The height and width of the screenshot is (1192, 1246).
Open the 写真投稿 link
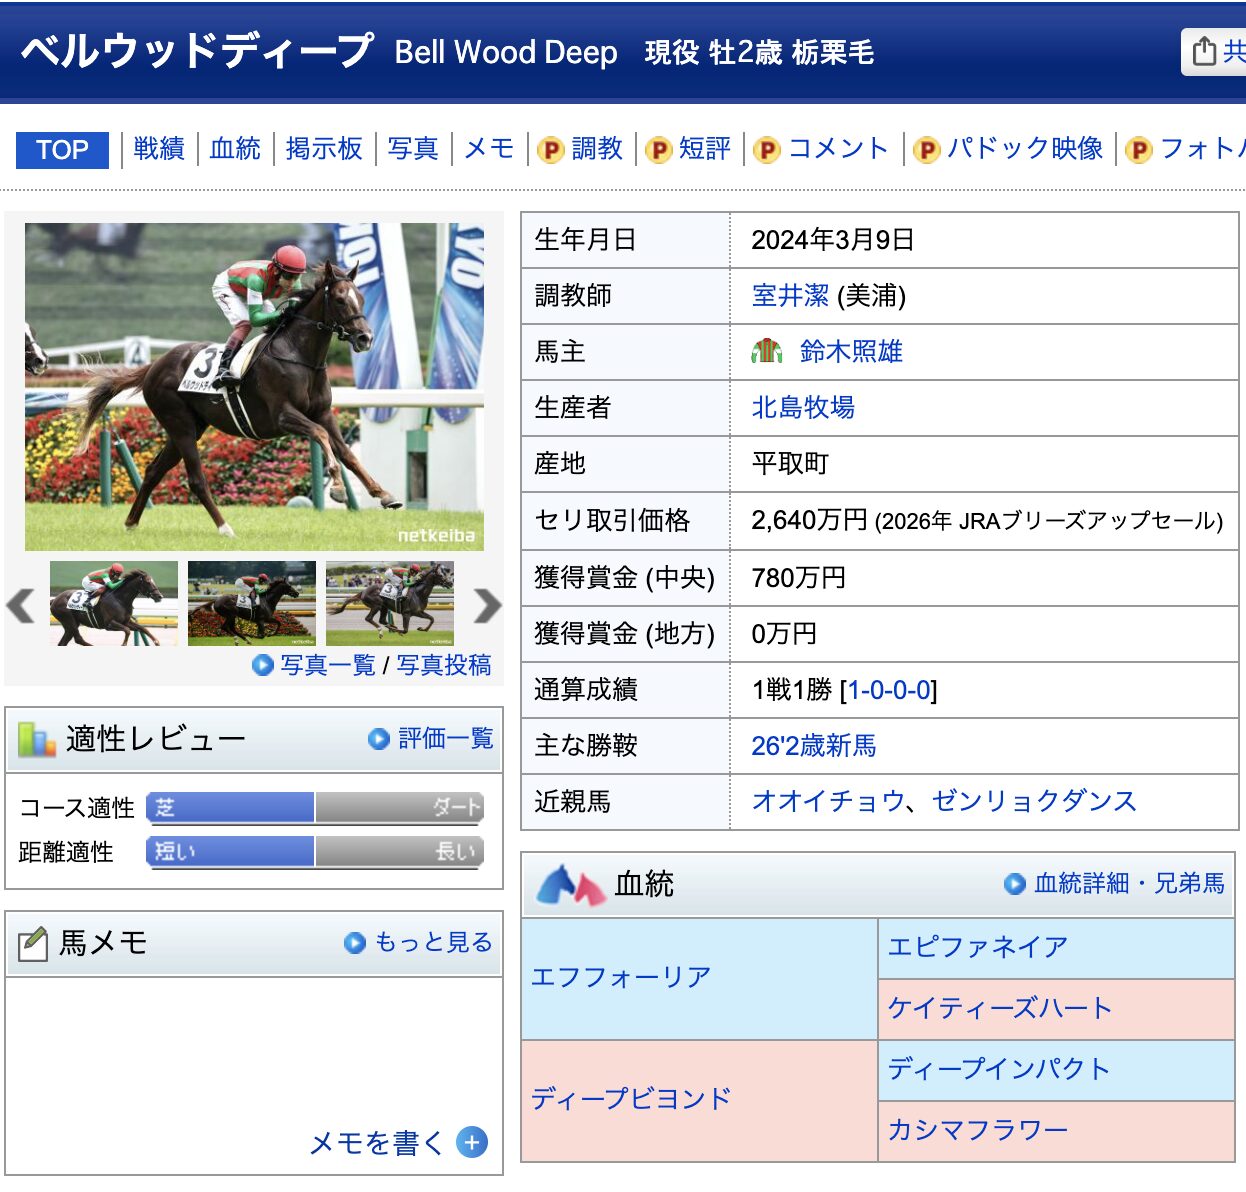click(x=444, y=665)
